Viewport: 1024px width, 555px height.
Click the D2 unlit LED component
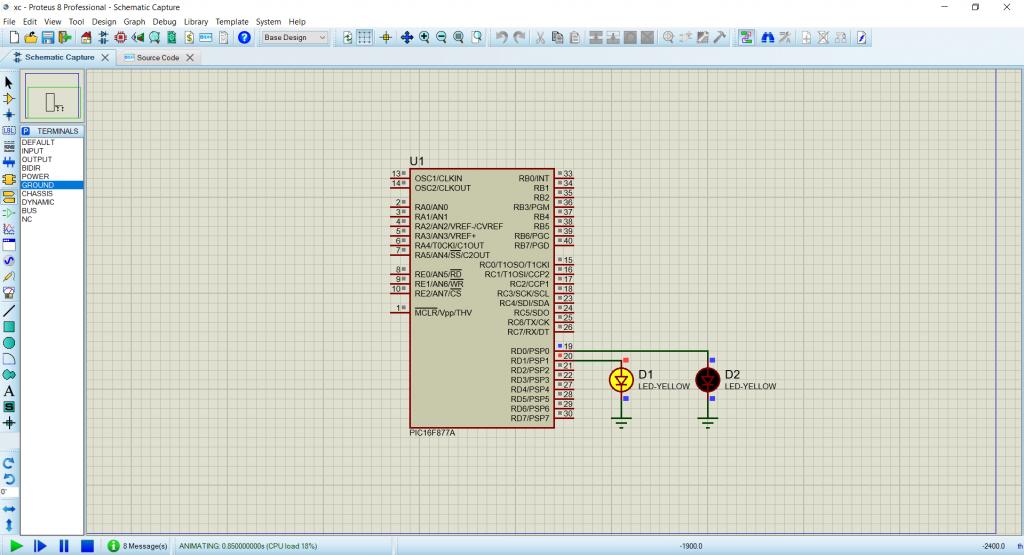(x=707, y=379)
